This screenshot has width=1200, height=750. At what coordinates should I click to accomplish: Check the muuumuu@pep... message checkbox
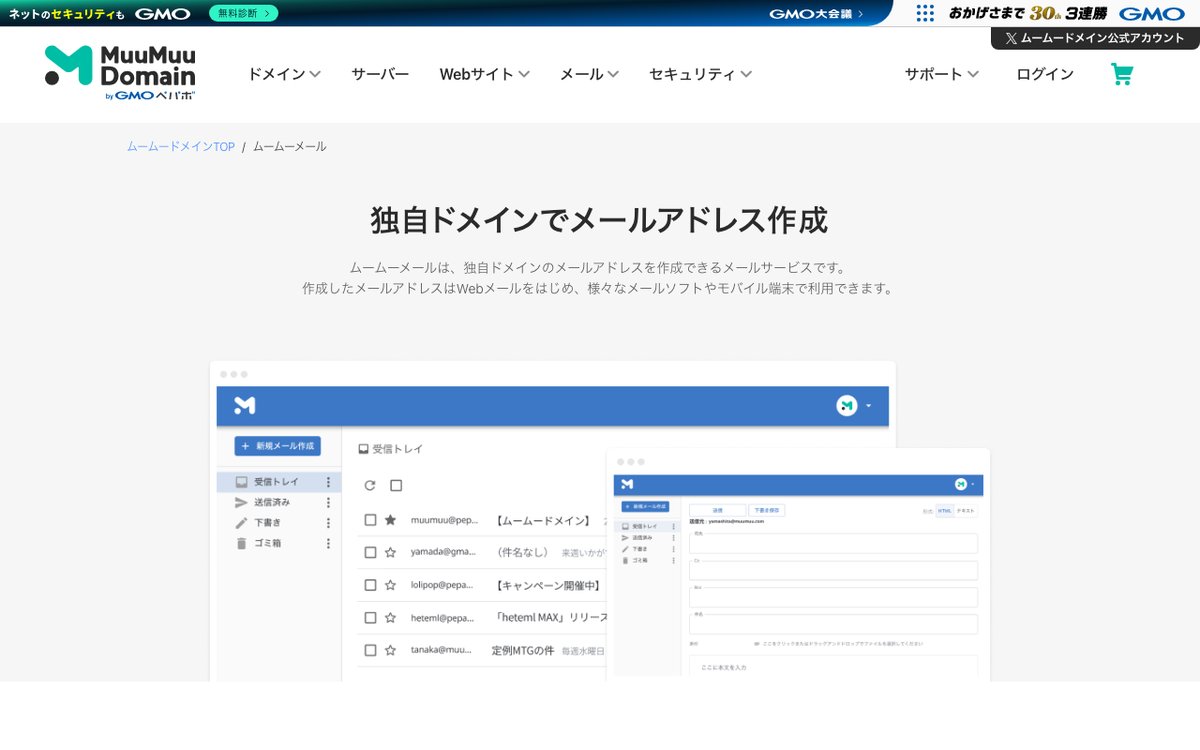click(370, 520)
